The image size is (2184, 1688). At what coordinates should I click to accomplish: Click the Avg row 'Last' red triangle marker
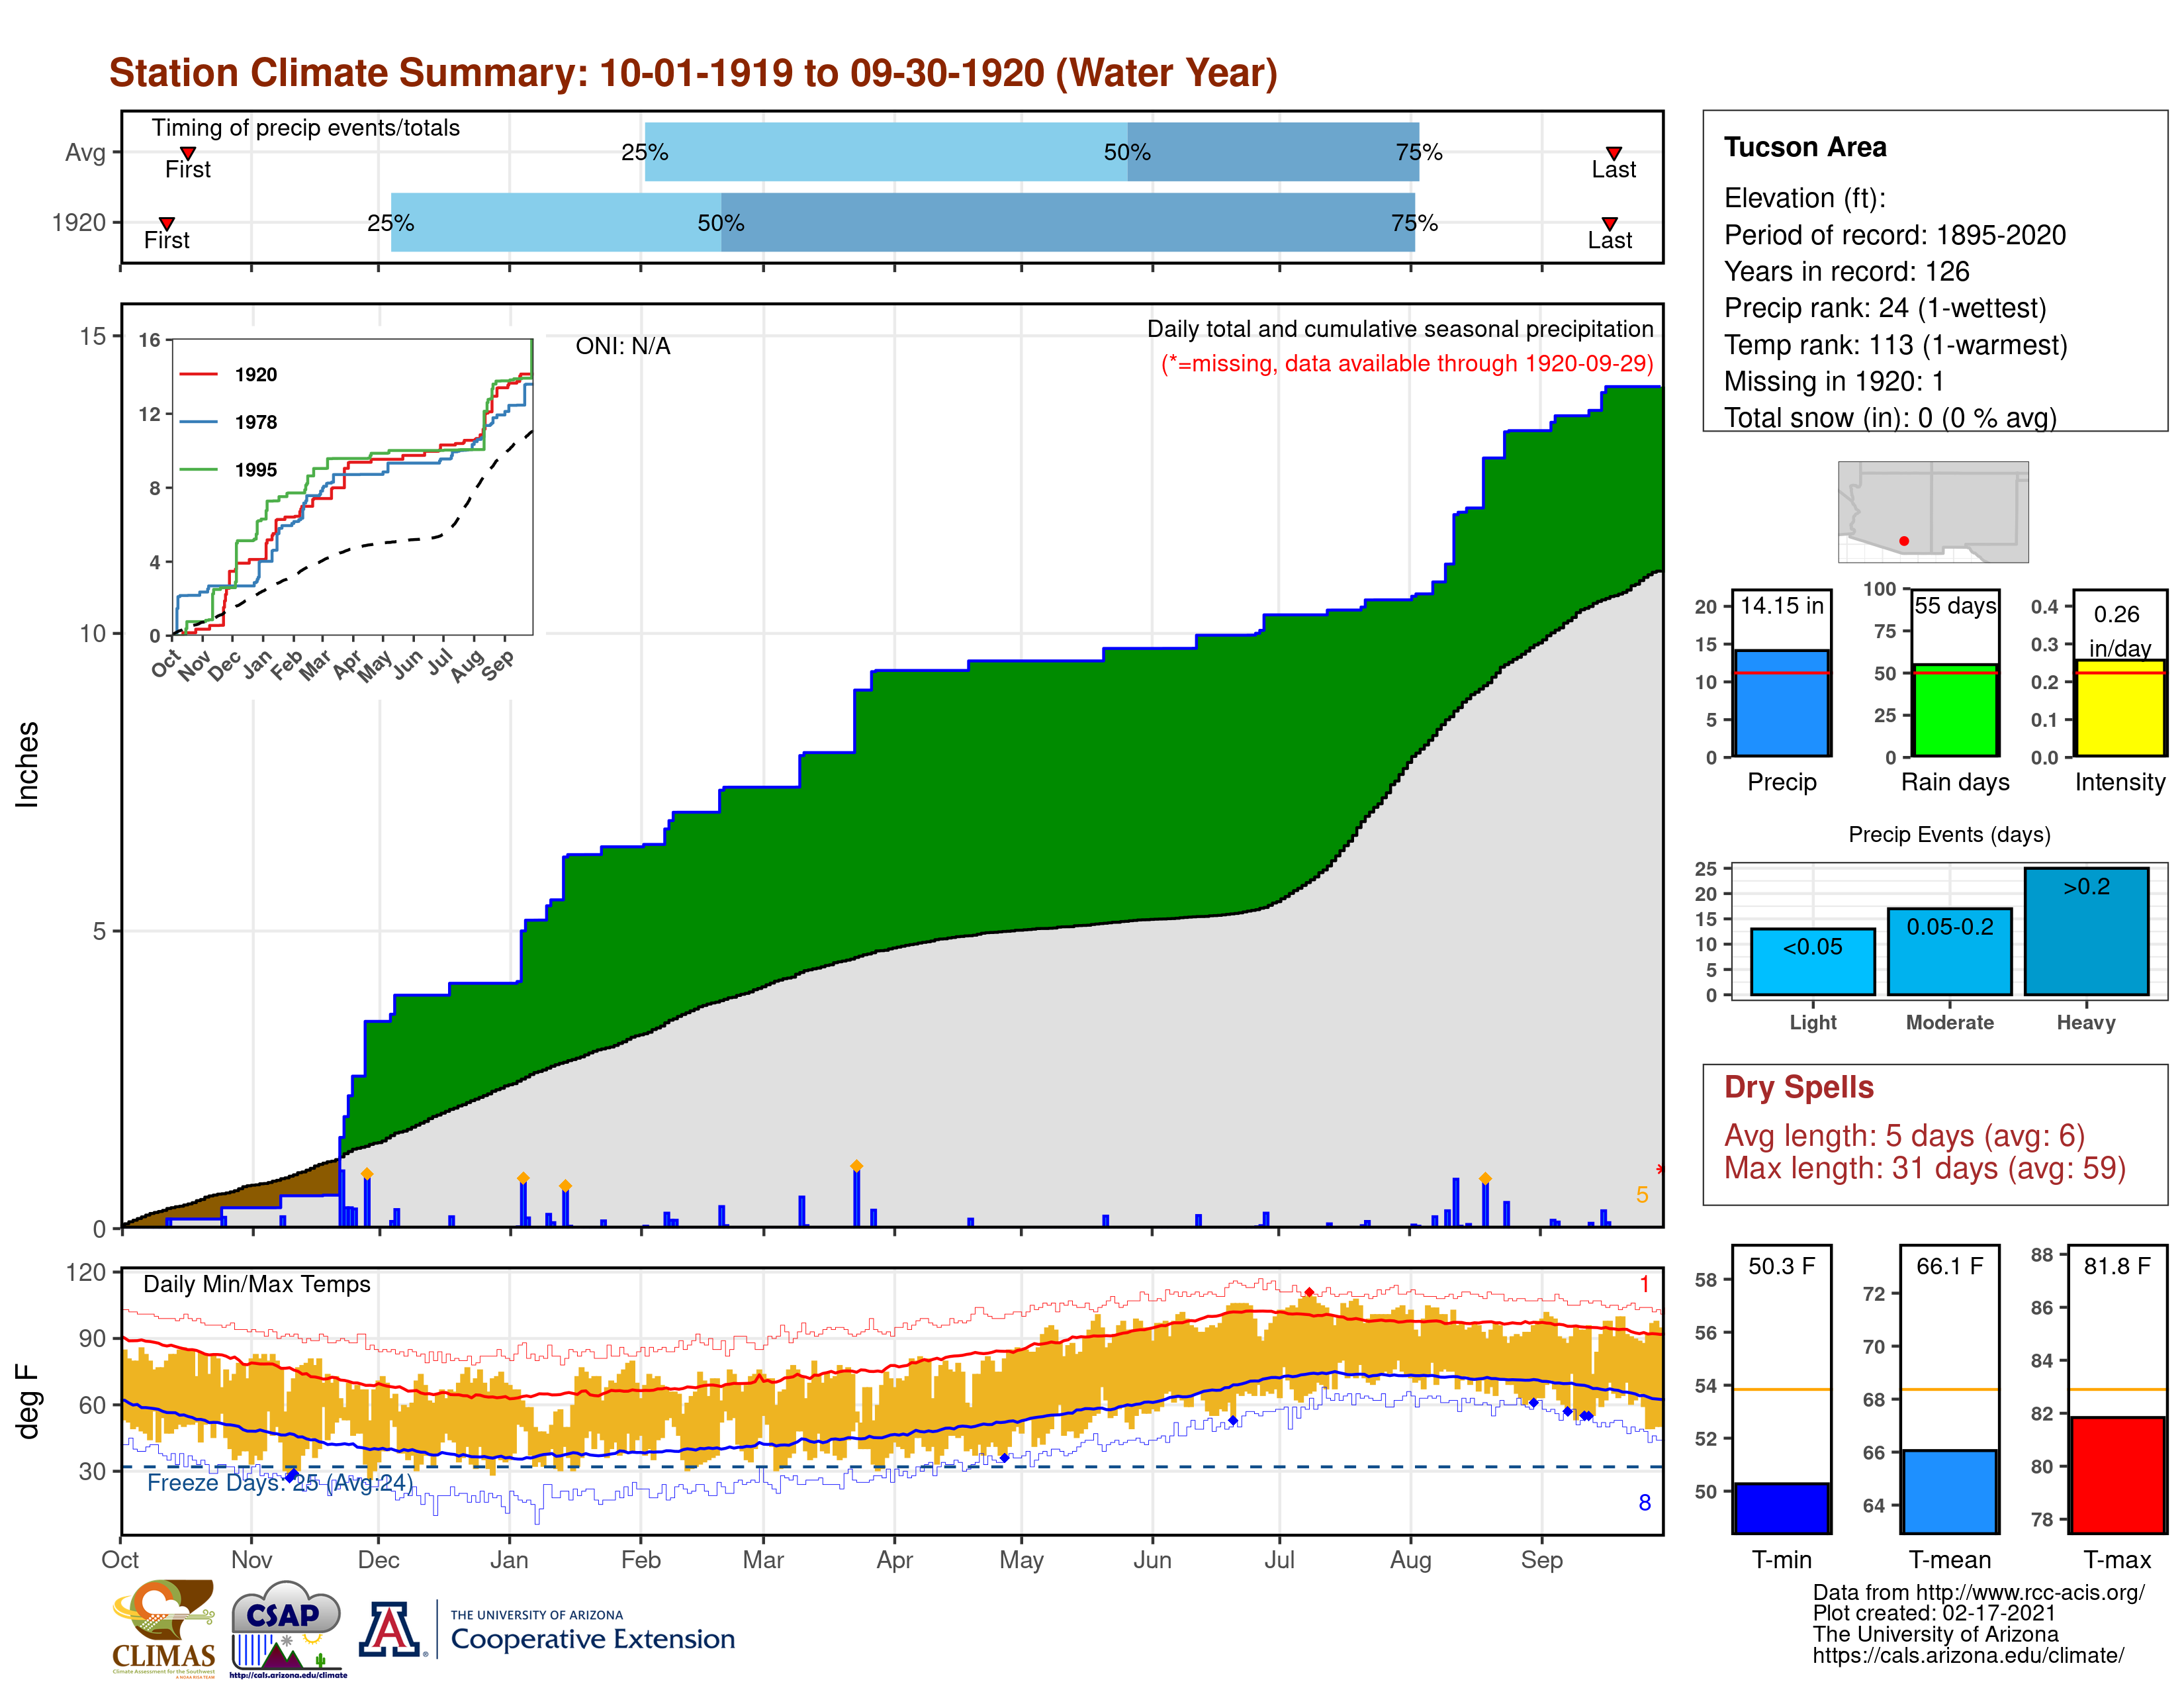tap(1613, 153)
